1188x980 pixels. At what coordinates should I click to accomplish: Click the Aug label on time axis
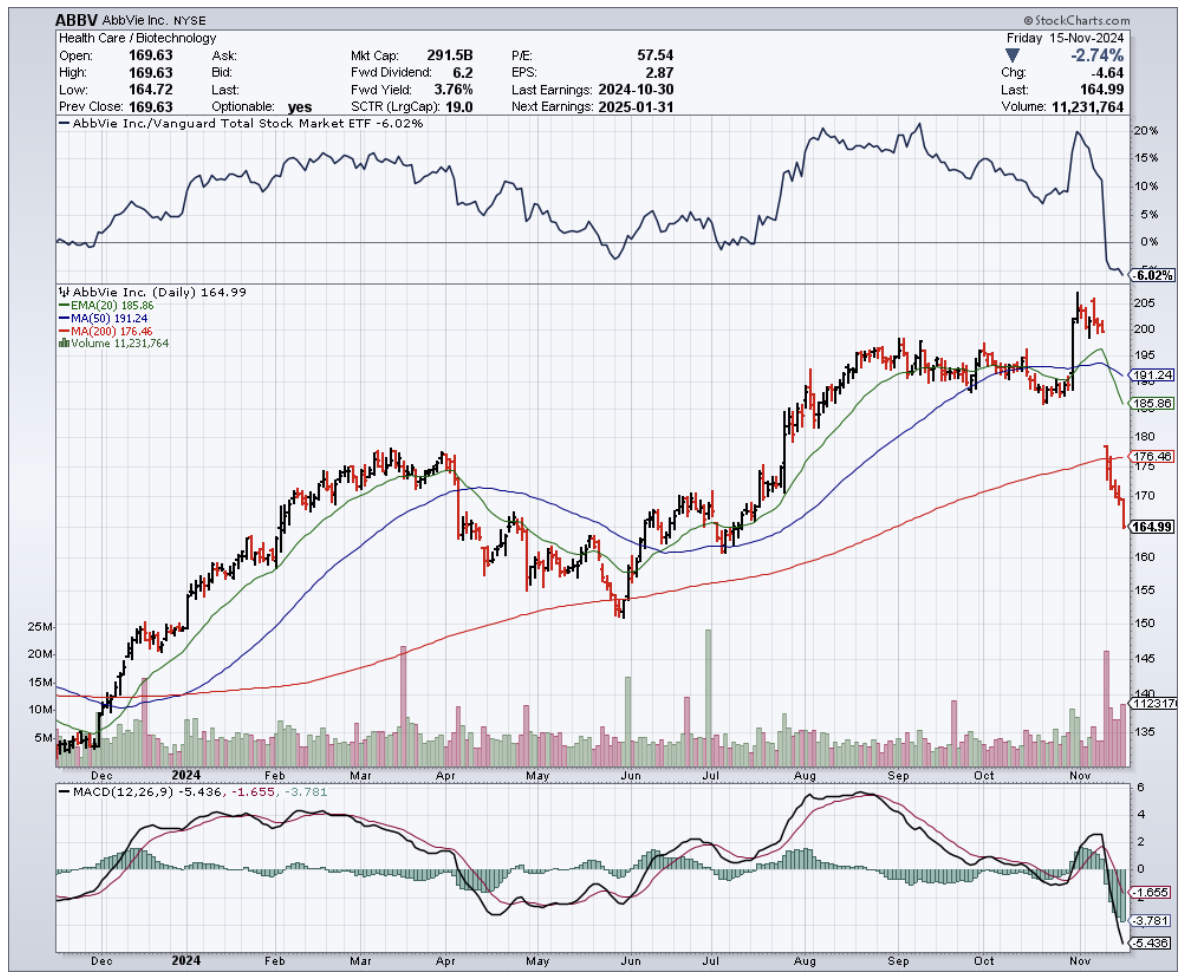pos(805,774)
